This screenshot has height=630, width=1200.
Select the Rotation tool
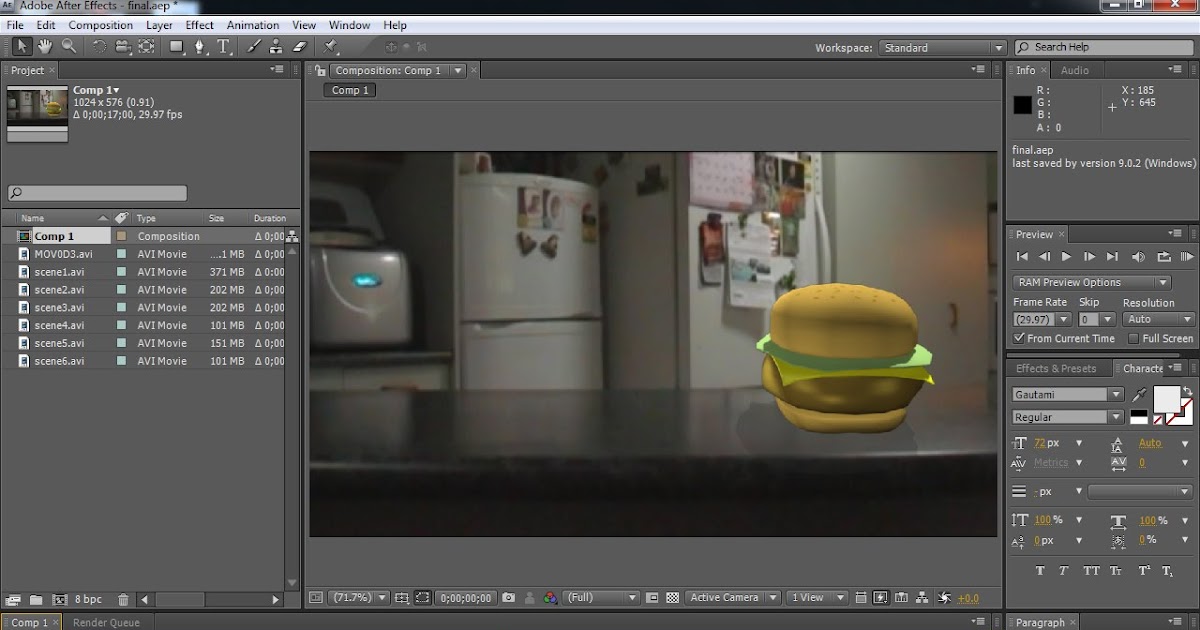tap(99, 46)
